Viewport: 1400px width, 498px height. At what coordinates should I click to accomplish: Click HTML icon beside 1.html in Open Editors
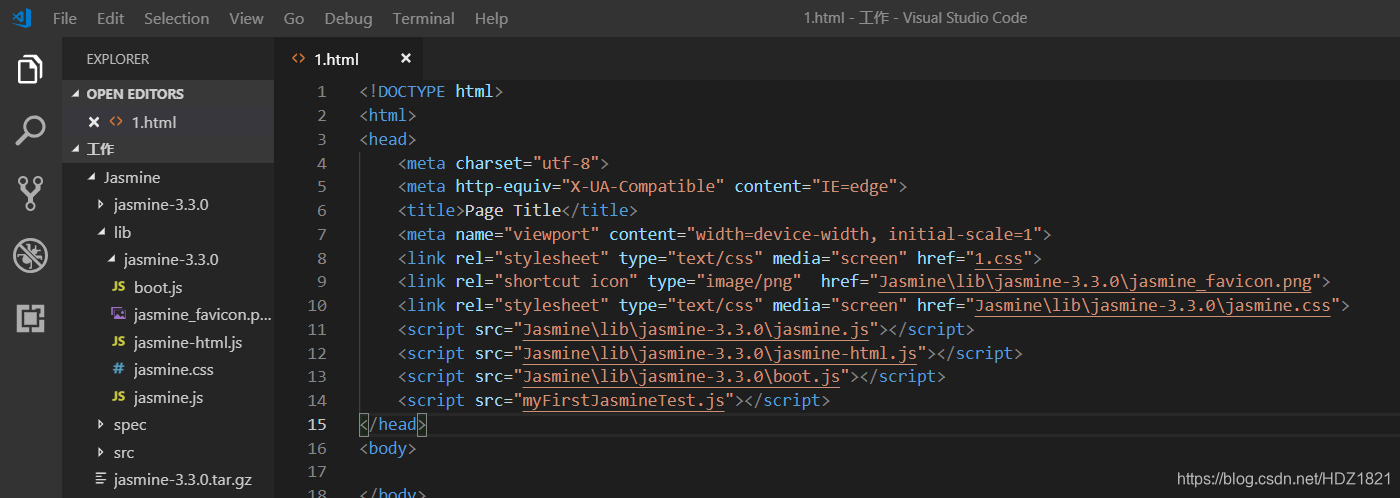coord(117,122)
